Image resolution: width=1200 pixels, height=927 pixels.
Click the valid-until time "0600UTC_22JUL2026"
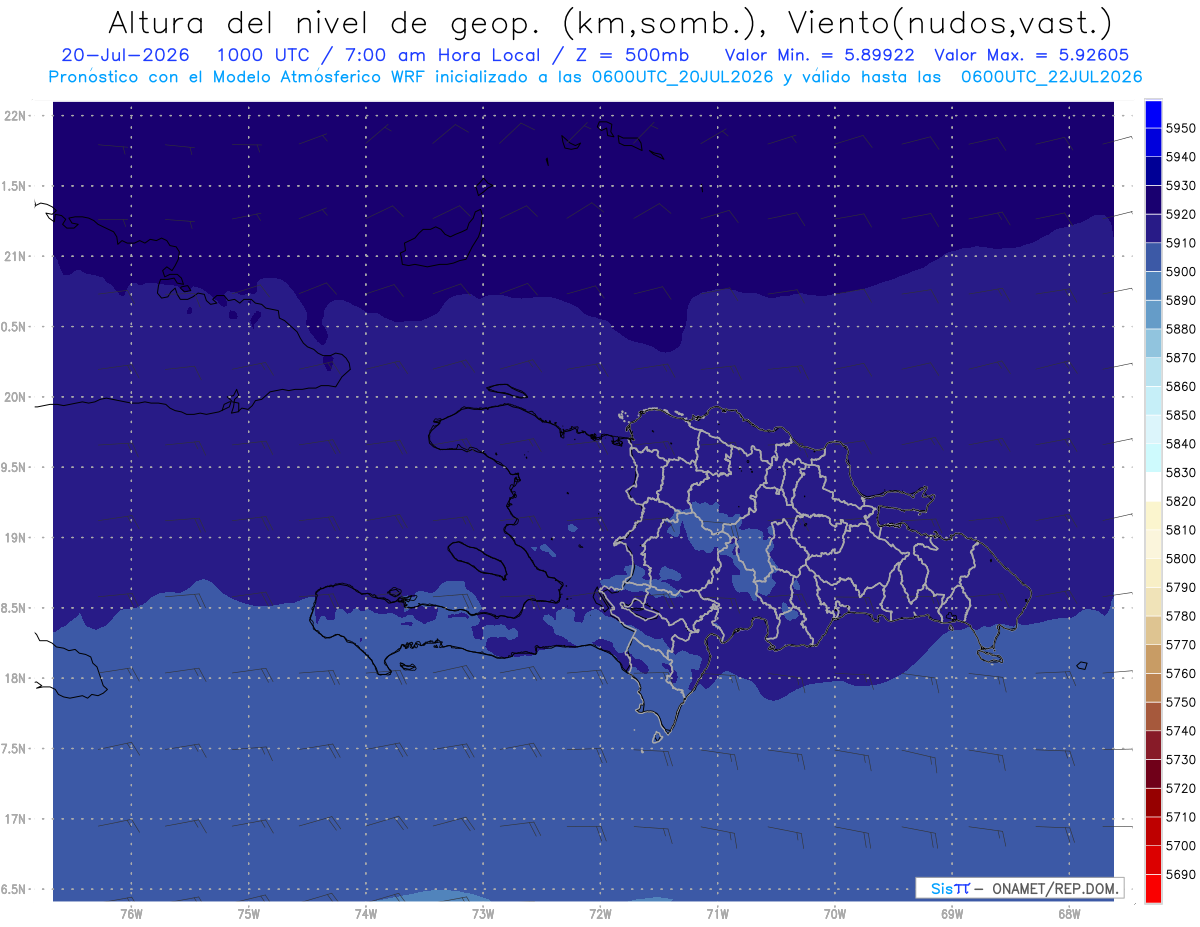point(1051,76)
